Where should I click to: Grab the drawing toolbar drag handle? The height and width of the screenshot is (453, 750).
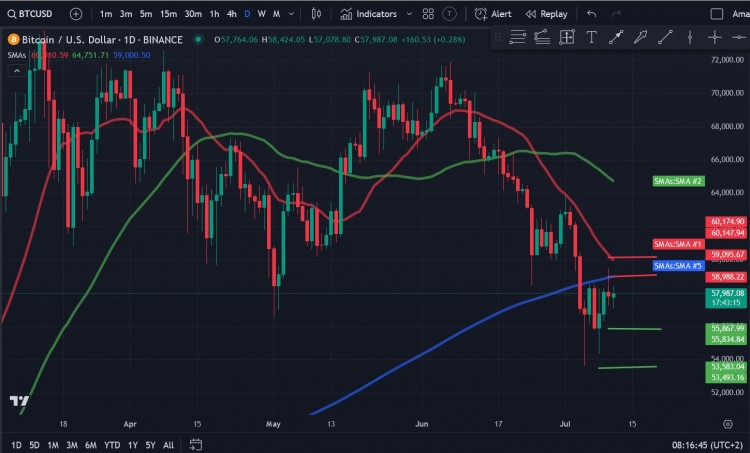click(497, 37)
